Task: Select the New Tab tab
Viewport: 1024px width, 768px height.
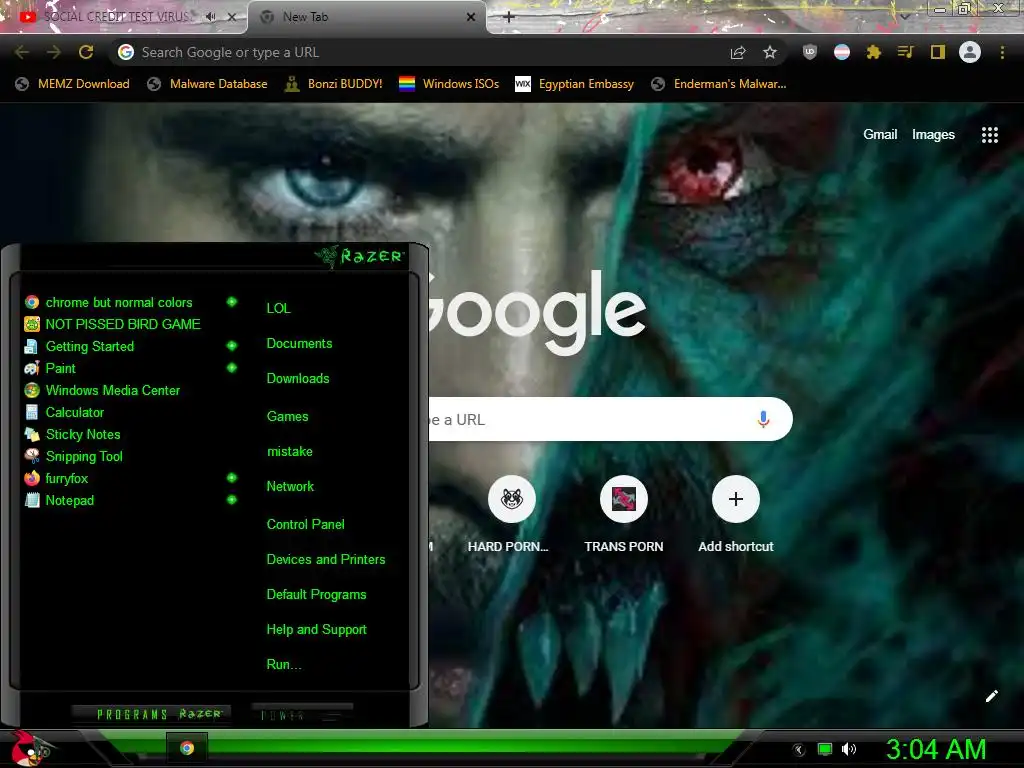Action: pyautogui.click(x=366, y=17)
